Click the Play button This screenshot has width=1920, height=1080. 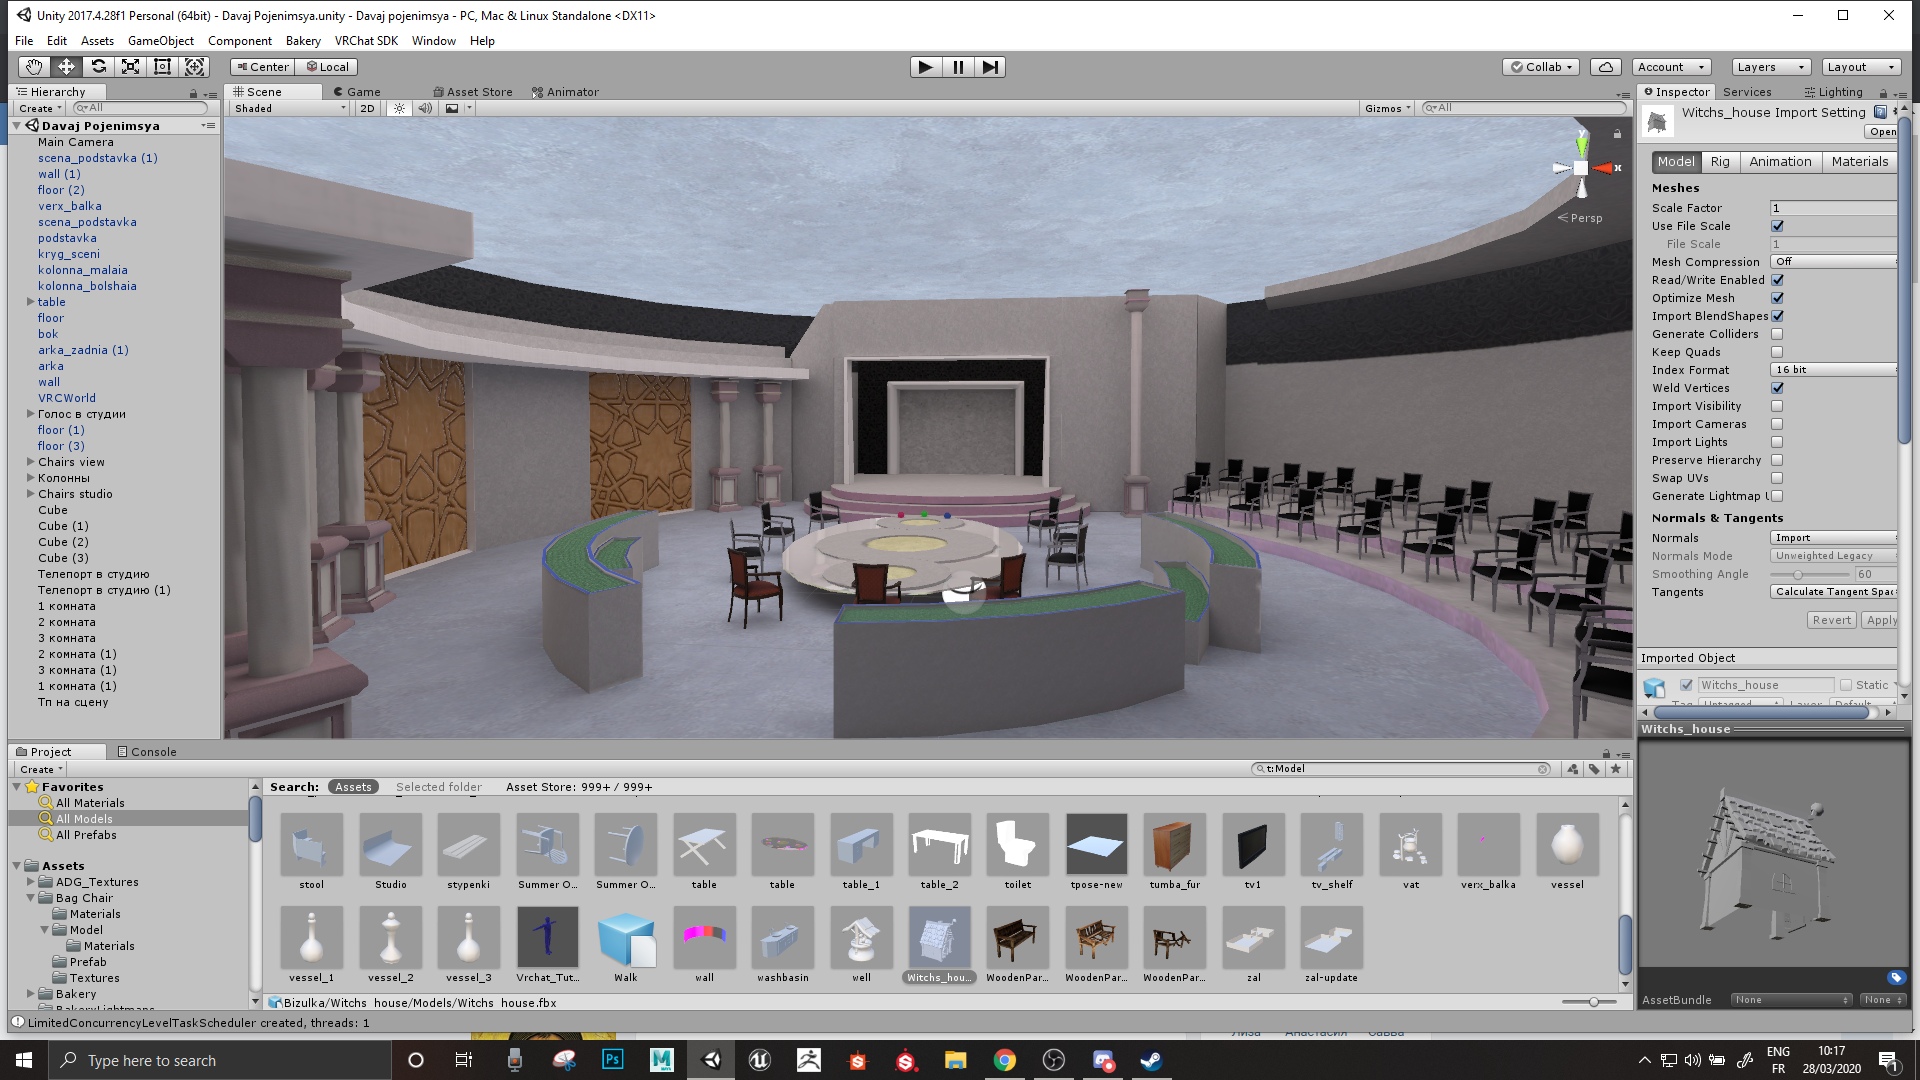point(925,67)
